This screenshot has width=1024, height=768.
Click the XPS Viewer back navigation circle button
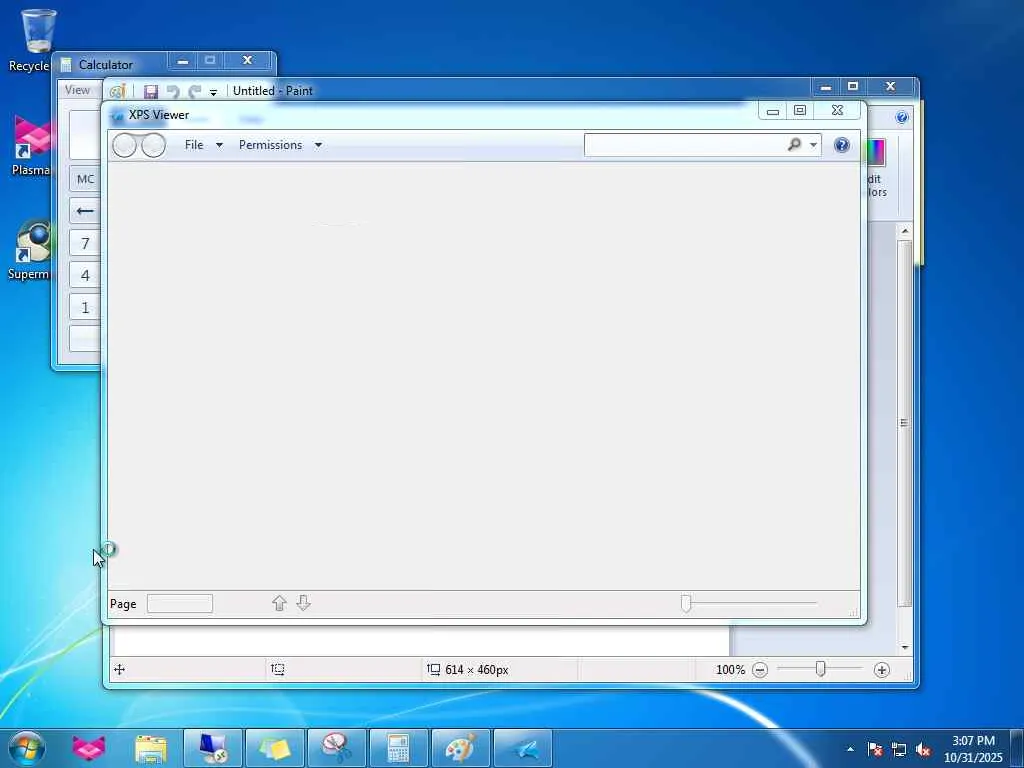124,145
